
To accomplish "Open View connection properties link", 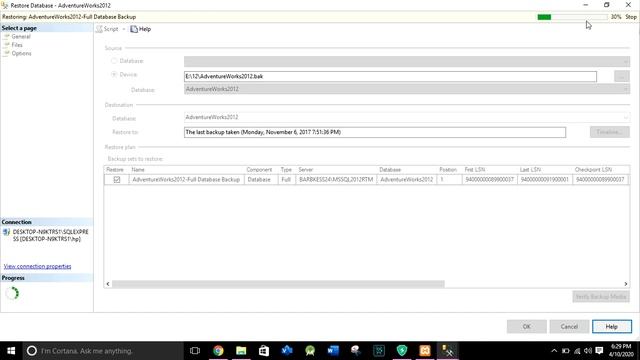I will tap(38, 267).
